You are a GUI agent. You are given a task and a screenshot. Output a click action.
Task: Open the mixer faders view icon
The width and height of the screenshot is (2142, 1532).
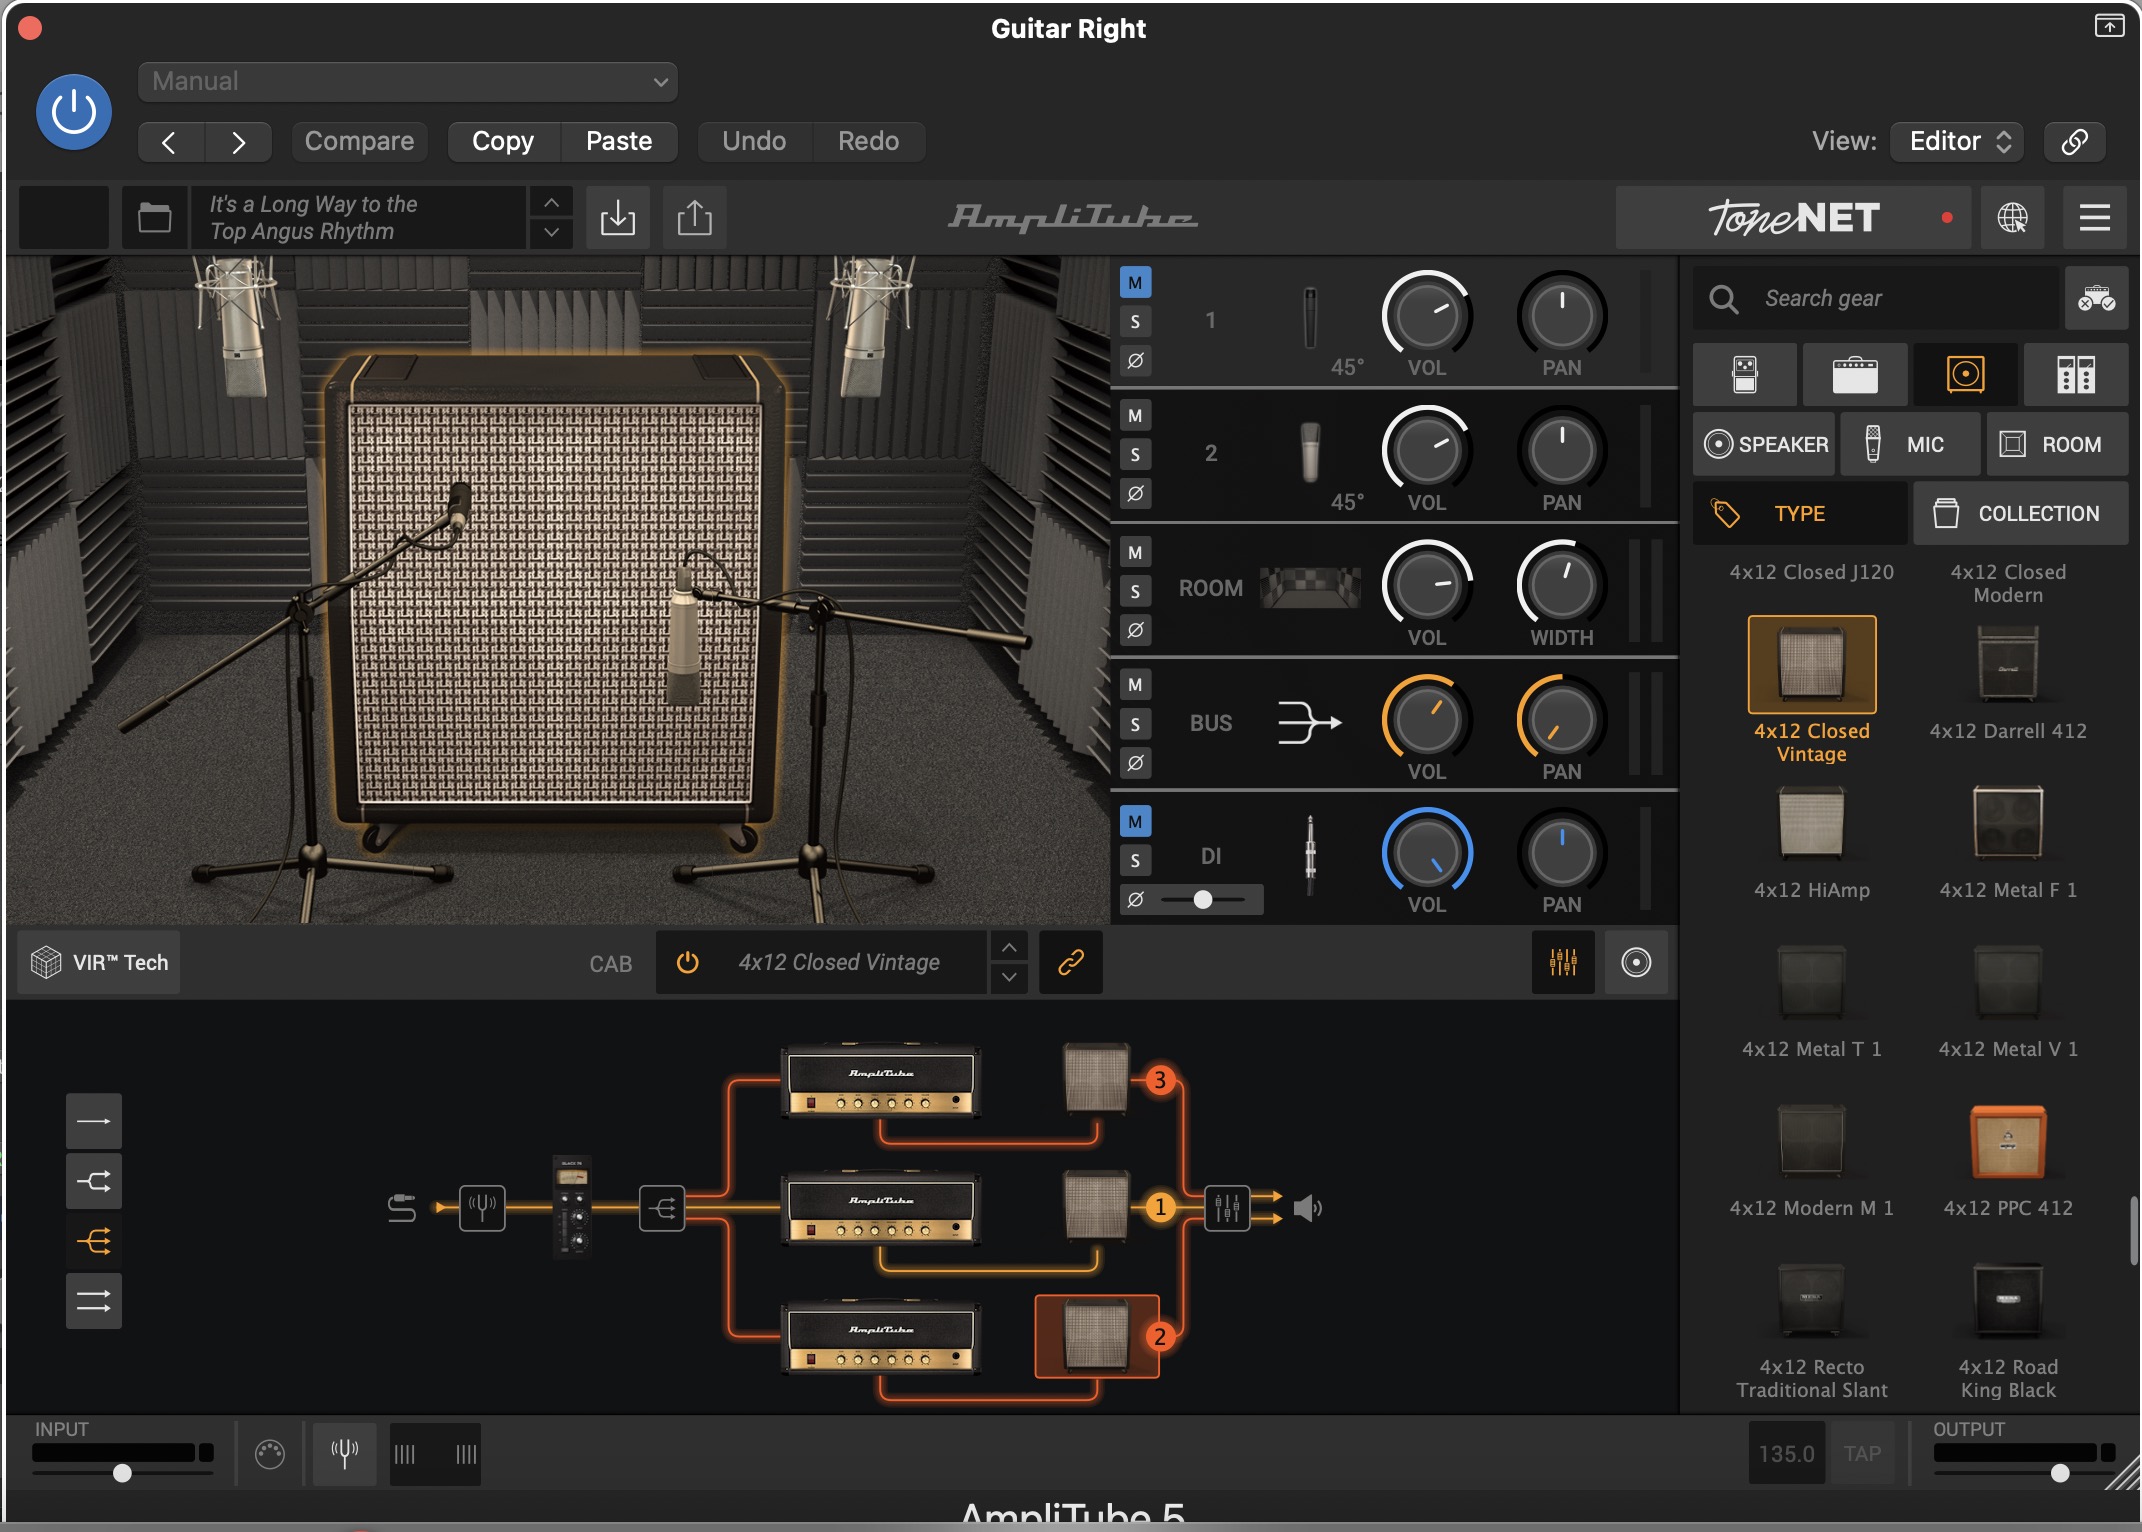[1563, 962]
